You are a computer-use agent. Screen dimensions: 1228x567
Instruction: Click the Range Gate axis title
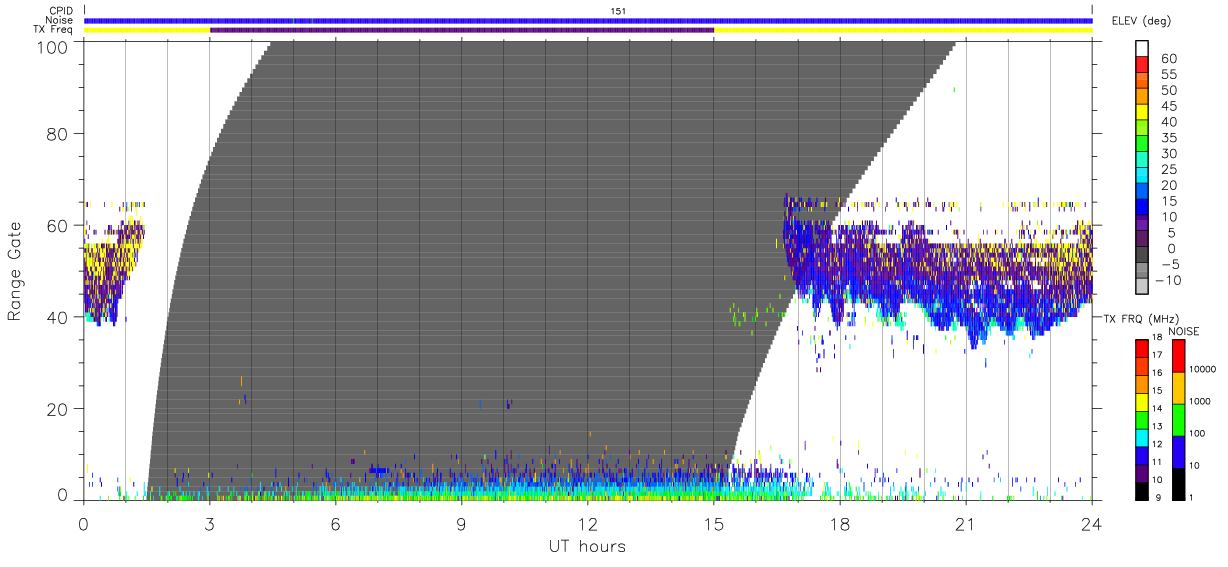pyautogui.click(x=15, y=272)
